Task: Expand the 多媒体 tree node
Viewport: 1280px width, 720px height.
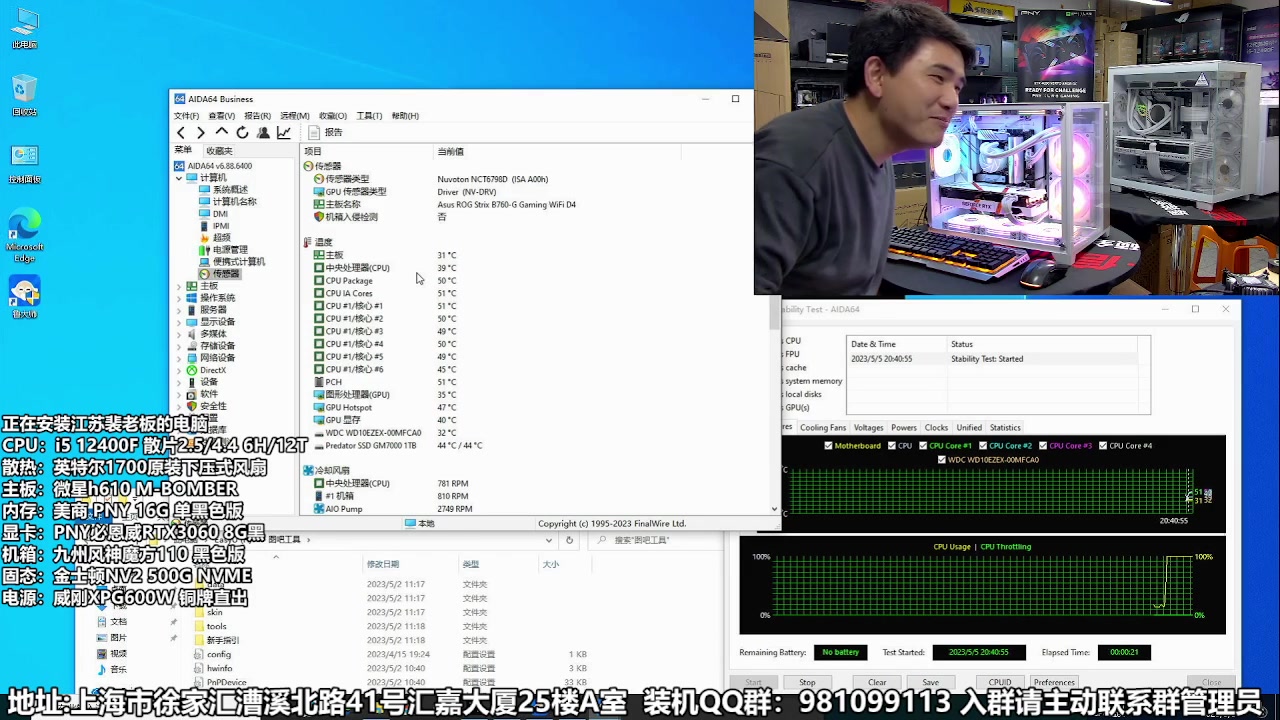Action: click(179, 334)
